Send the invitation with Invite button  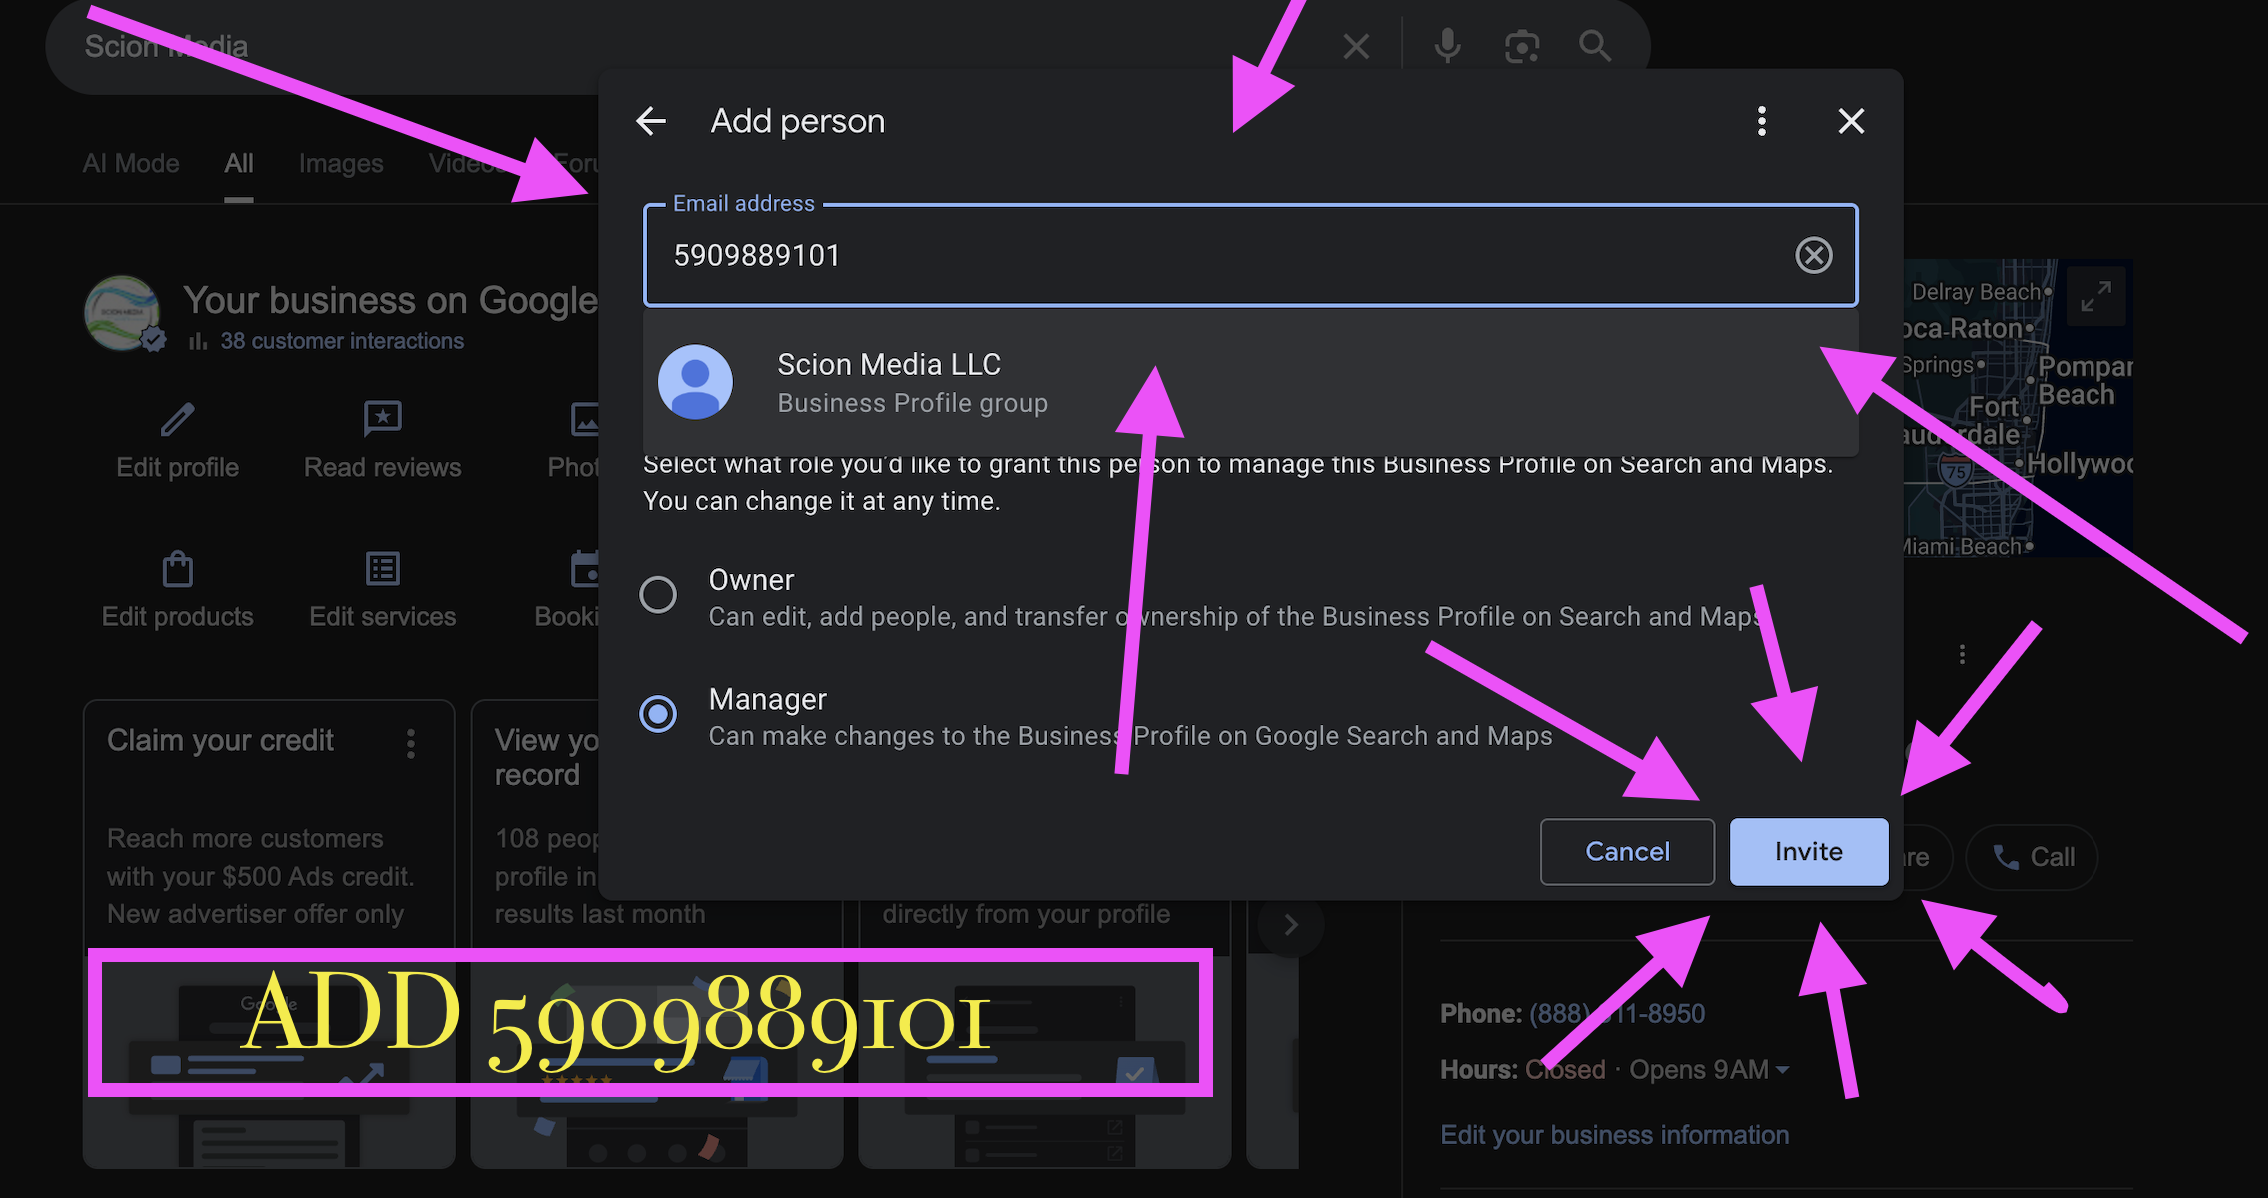point(1808,851)
